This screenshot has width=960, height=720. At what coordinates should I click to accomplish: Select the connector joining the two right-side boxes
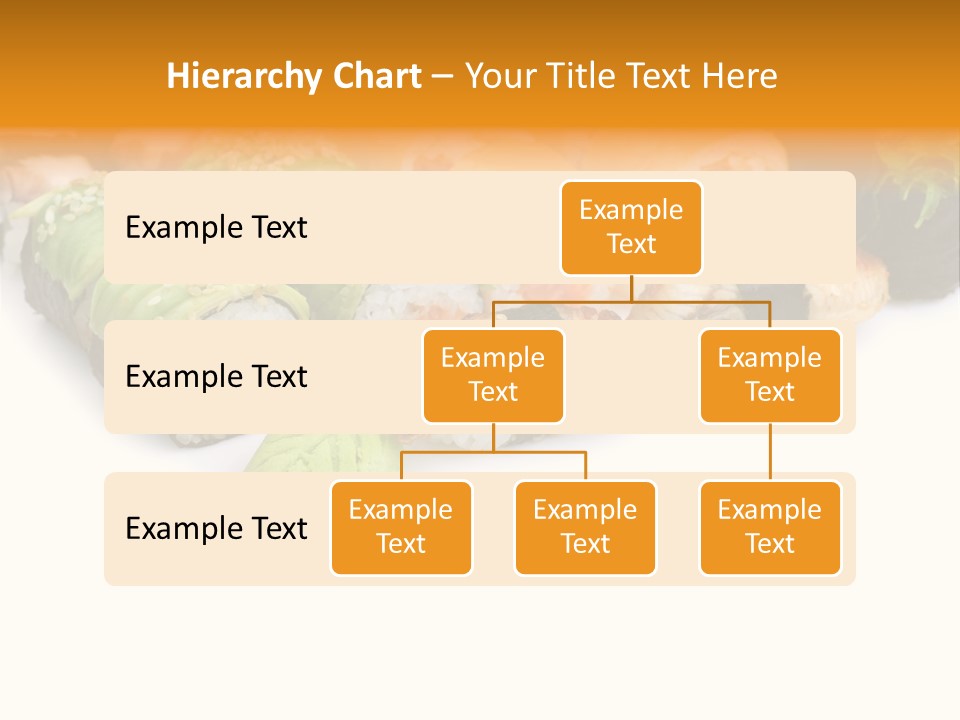770,452
